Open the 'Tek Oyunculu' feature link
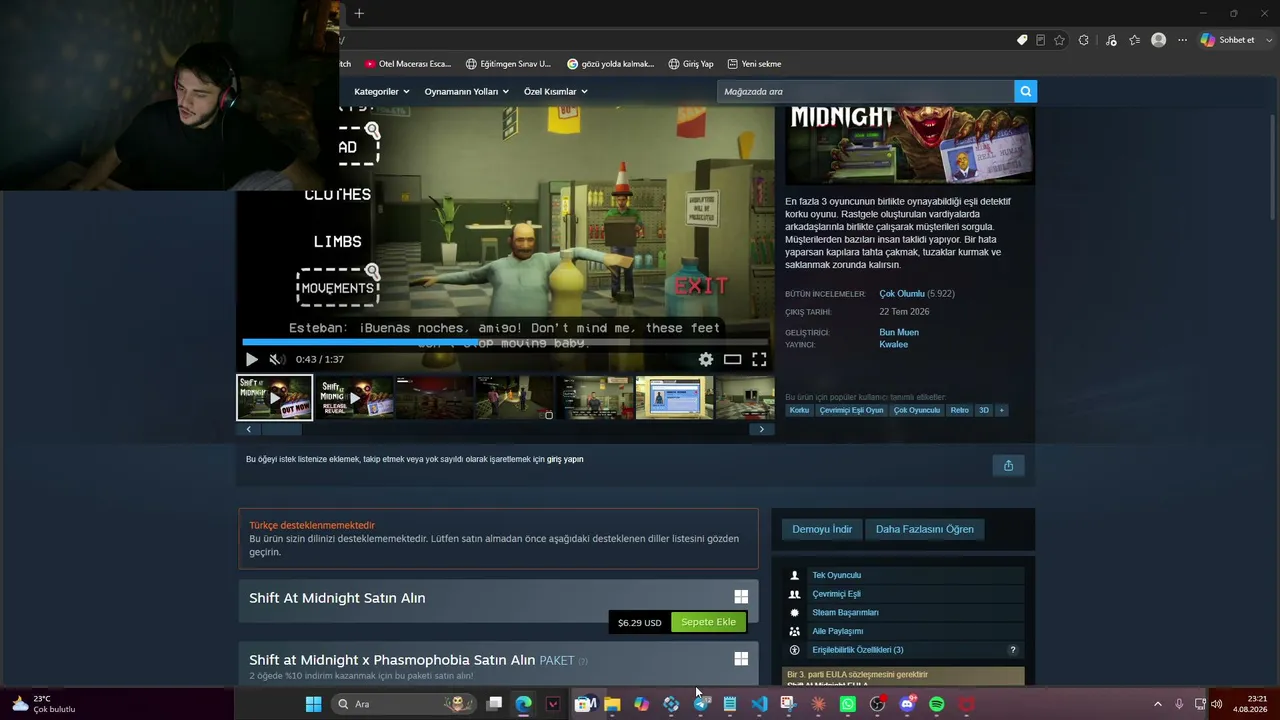This screenshot has width=1280, height=720. pyautogui.click(x=836, y=575)
